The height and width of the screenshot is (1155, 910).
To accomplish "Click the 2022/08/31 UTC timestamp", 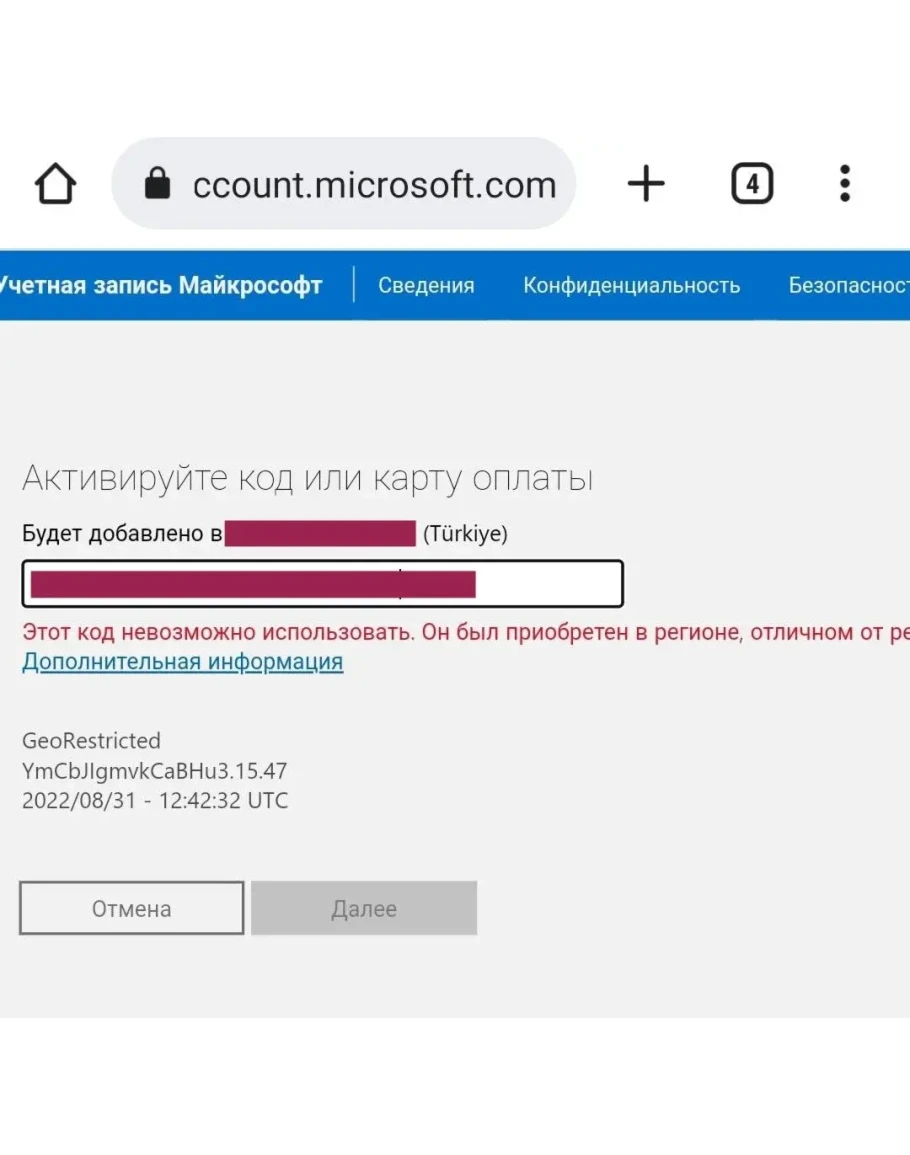I will coord(155,801).
